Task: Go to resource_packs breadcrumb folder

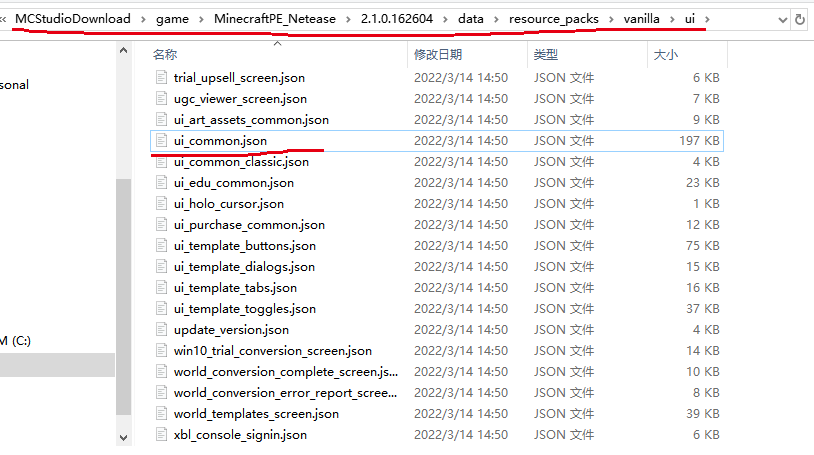Action: coord(553,19)
